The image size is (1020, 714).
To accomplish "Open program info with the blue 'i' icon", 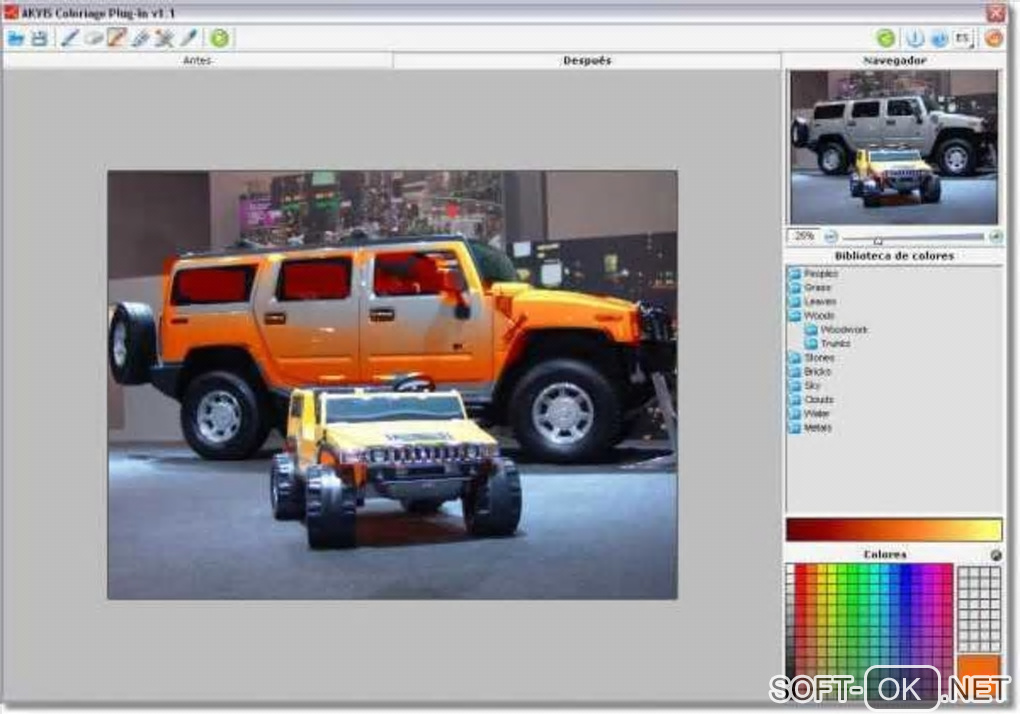I will point(914,38).
